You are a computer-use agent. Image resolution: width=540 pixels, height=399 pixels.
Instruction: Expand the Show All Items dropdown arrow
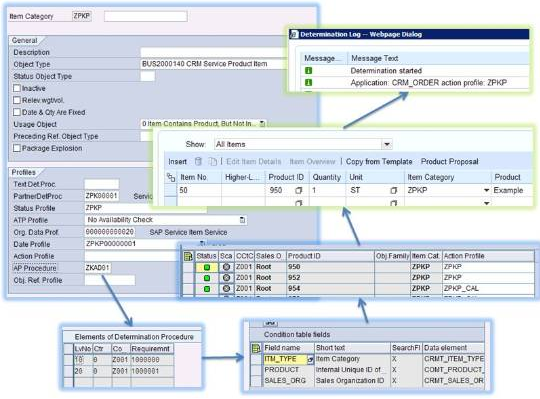pos(387,144)
